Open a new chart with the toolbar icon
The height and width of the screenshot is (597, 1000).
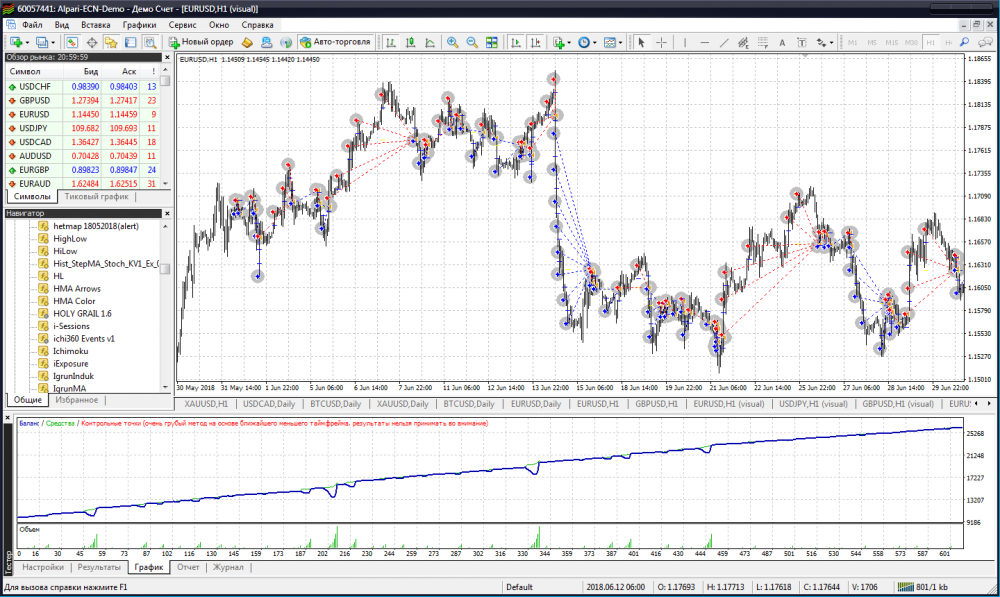[x=15, y=42]
